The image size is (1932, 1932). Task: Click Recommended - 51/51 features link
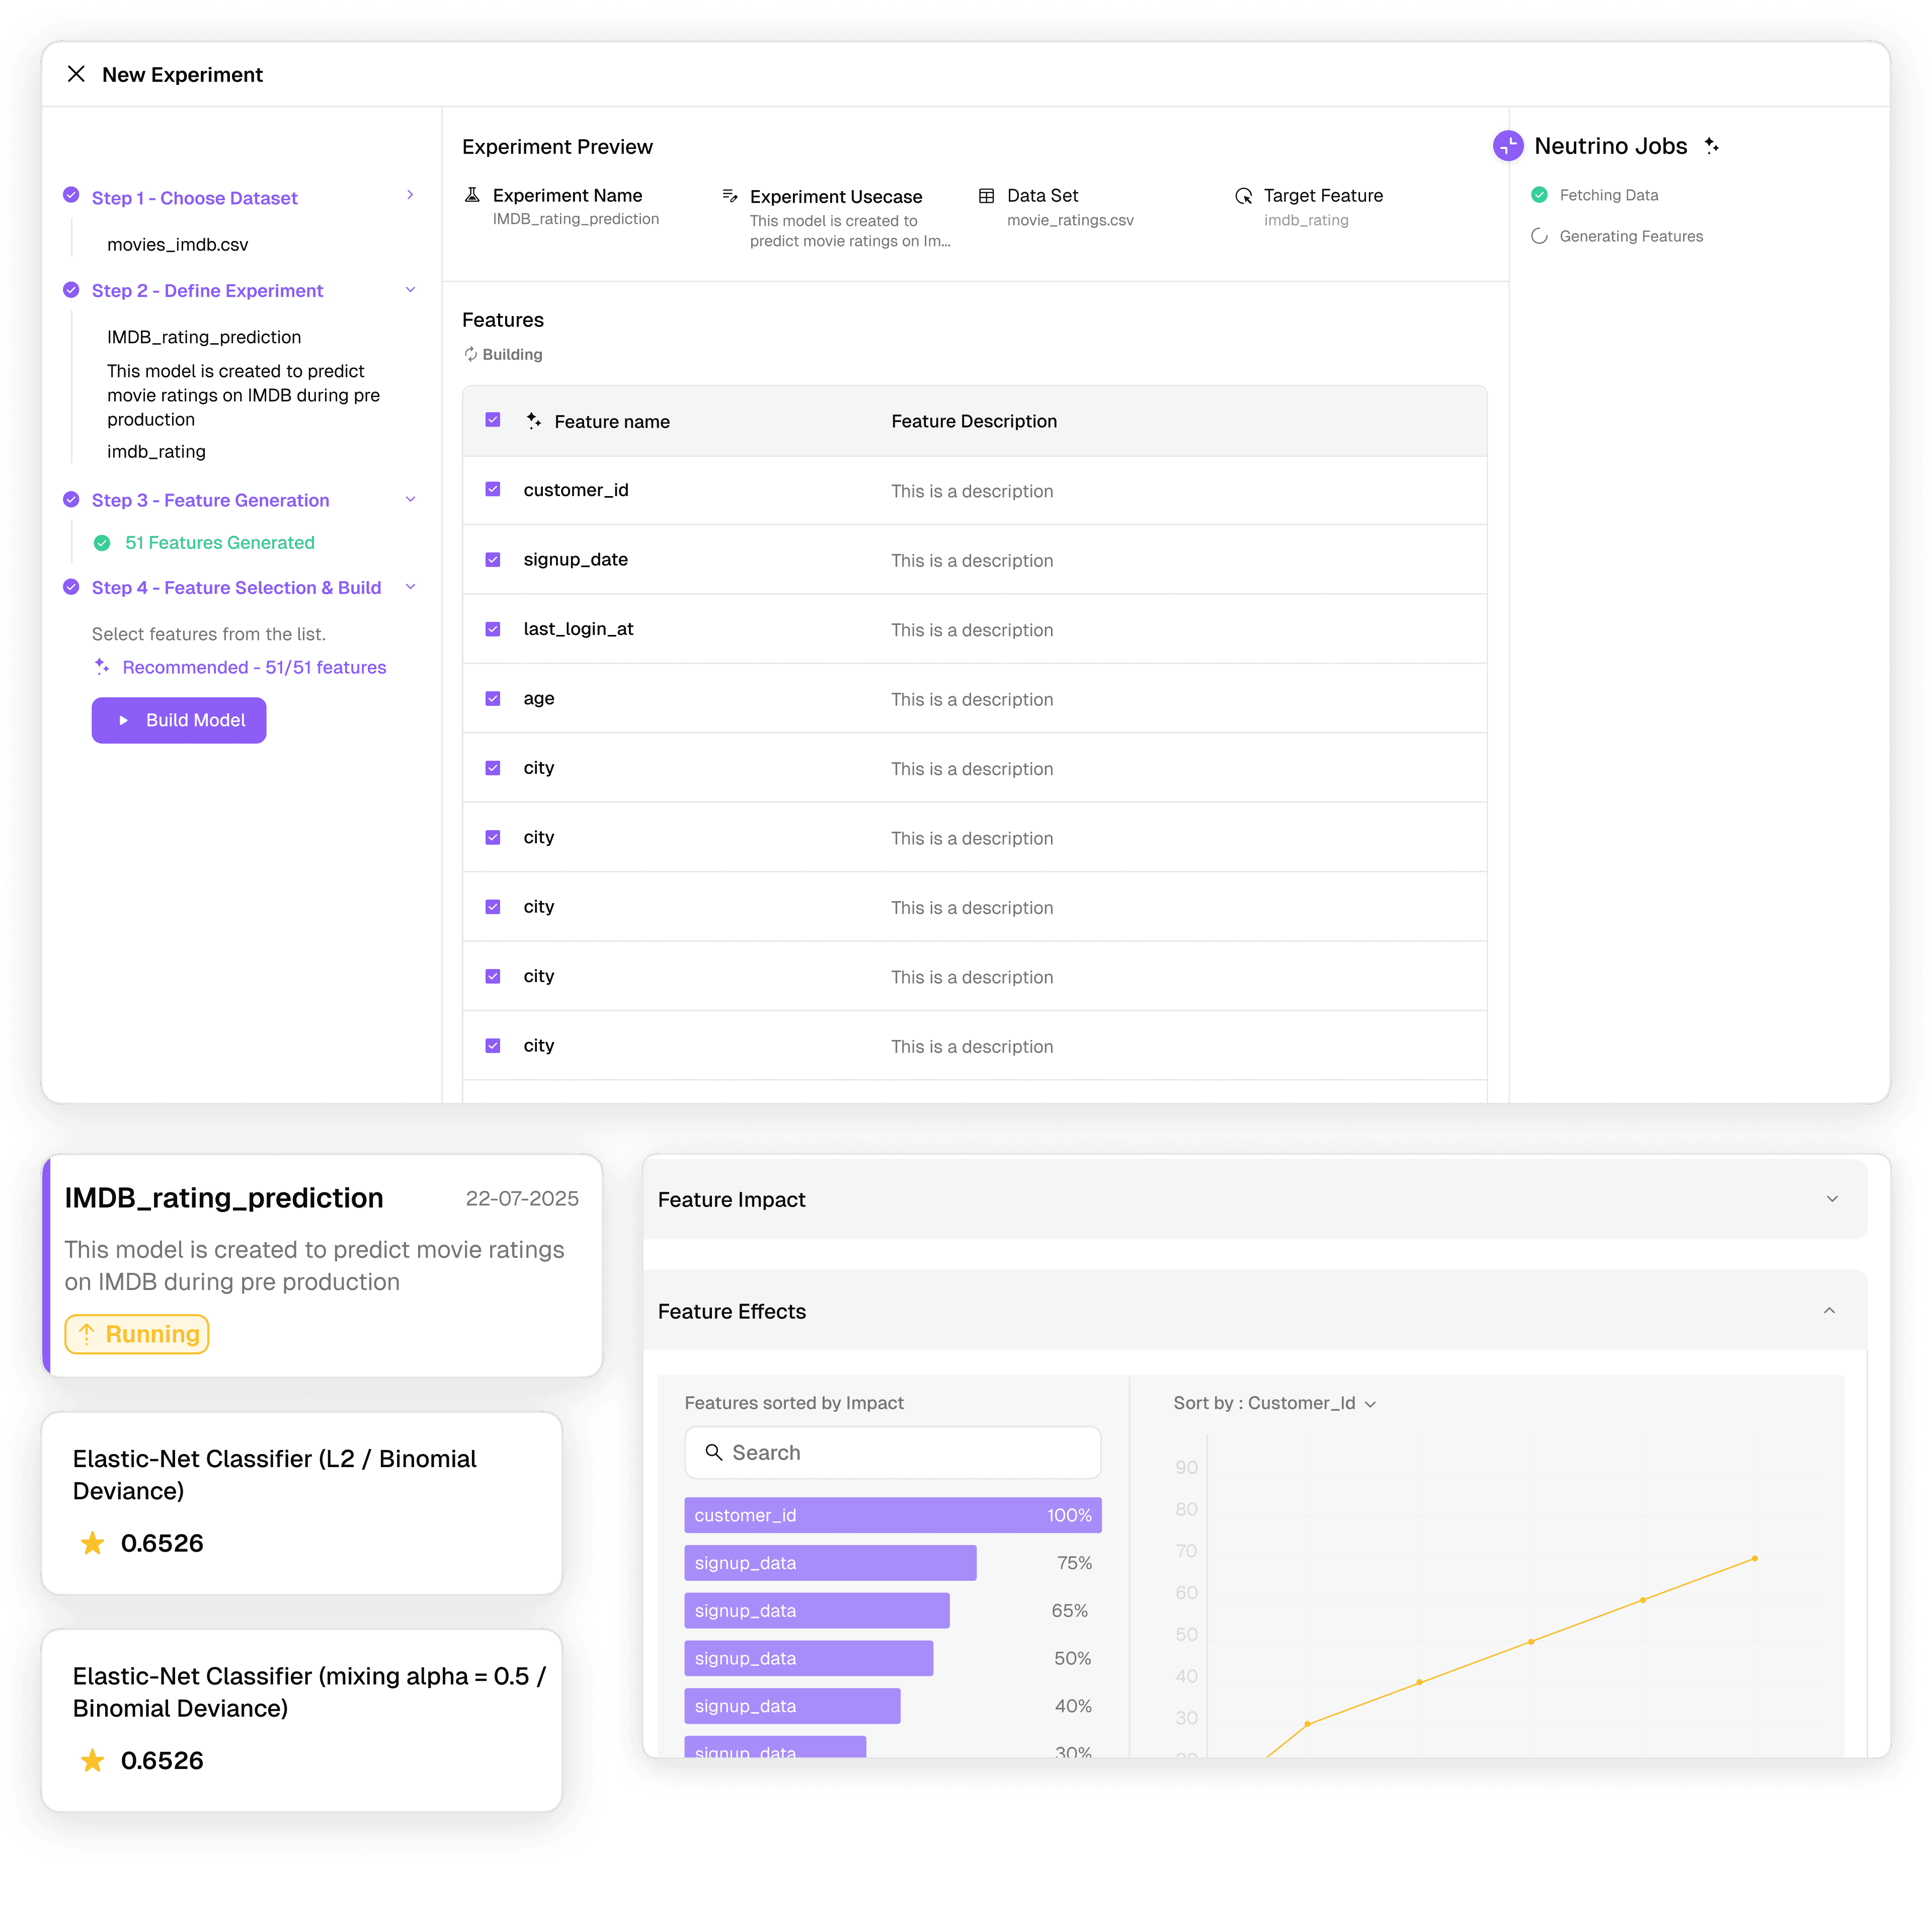pos(254,667)
